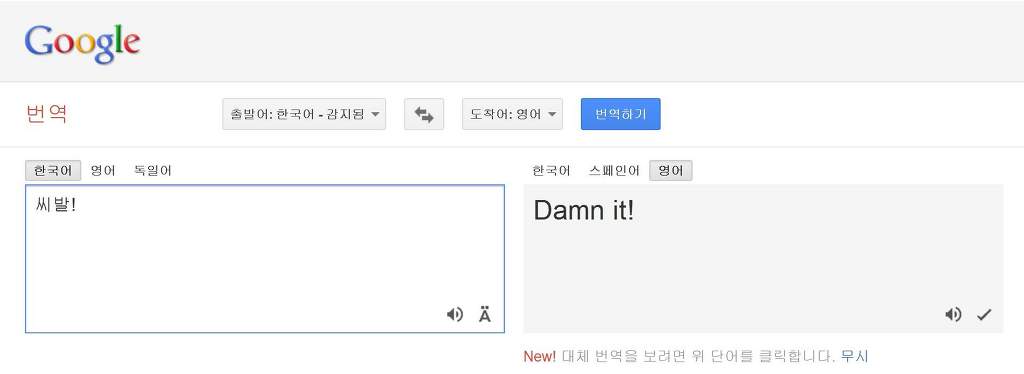This screenshot has width=1024, height=374.
Task: Click the translated text 'Damn it!'
Action: (584, 210)
